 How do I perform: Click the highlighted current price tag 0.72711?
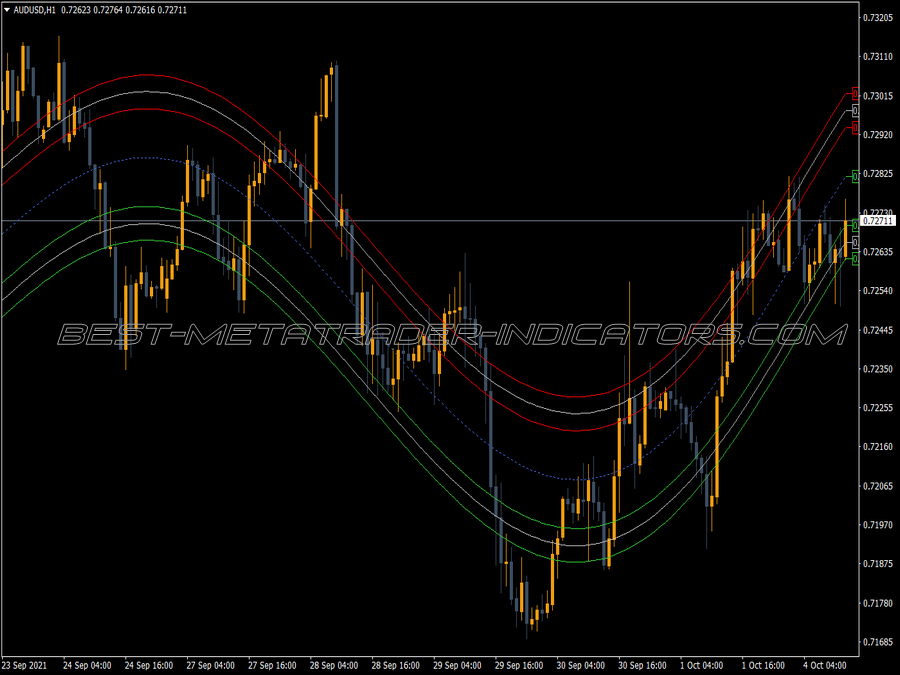click(x=878, y=221)
